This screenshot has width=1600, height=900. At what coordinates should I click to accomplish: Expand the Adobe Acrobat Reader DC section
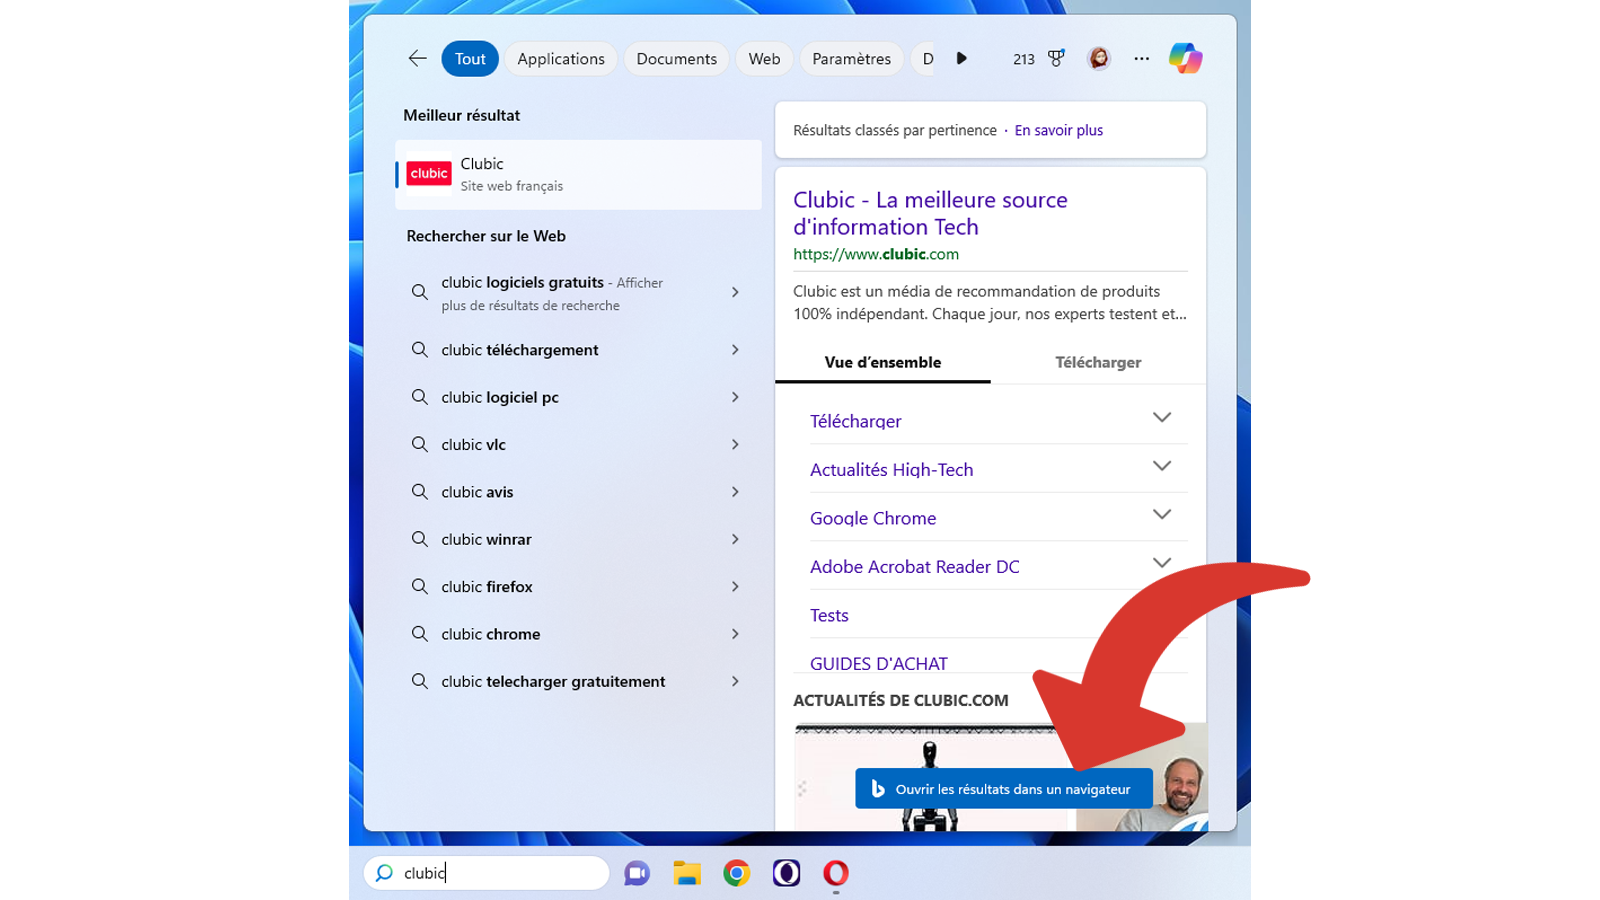click(1162, 562)
